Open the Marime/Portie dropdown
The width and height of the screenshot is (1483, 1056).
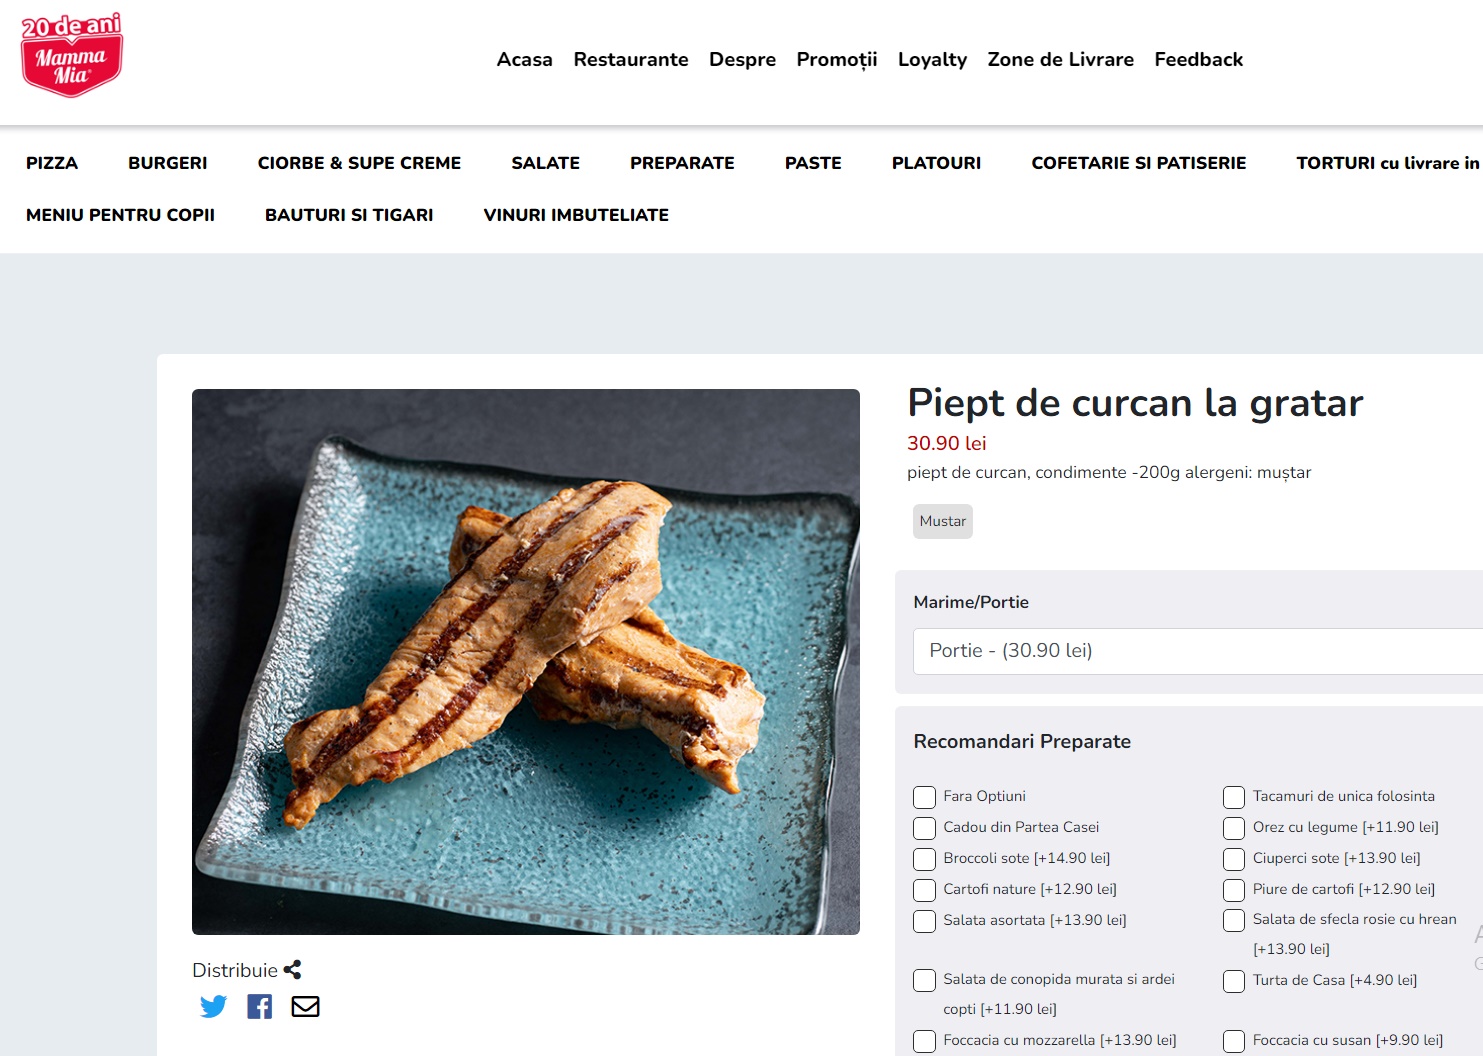[1198, 651]
